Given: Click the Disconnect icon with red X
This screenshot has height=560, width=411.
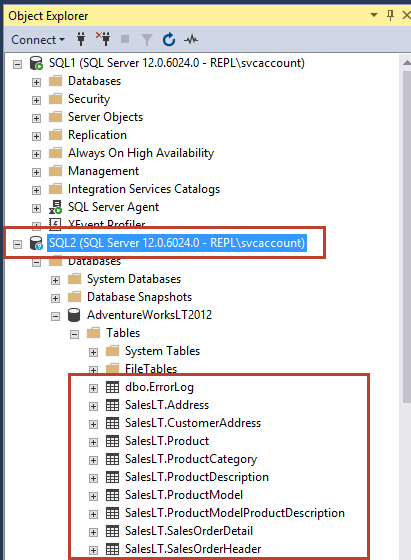Looking at the screenshot, I should point(103,39).
